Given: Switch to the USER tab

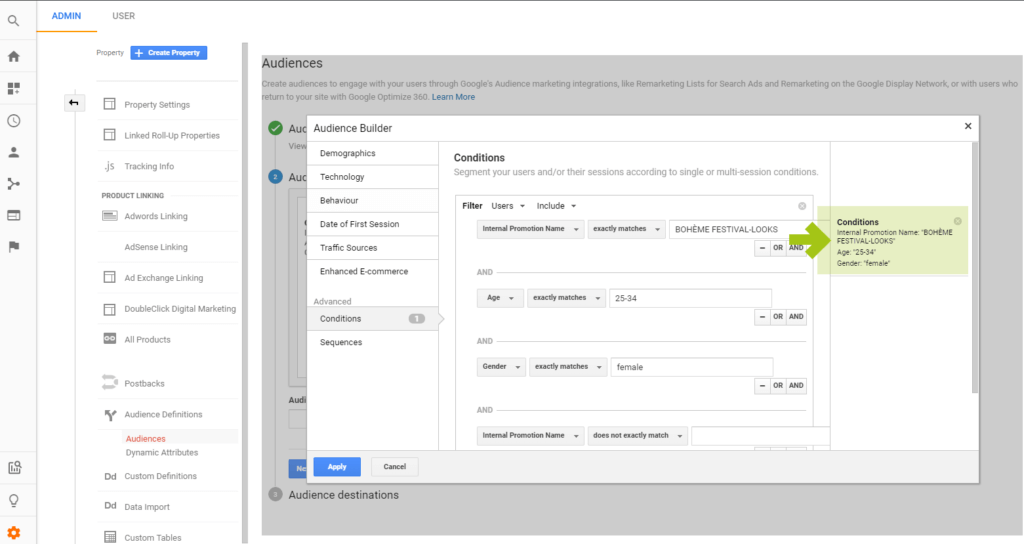Looking at the screenshot, I should (x=123, y=16).
